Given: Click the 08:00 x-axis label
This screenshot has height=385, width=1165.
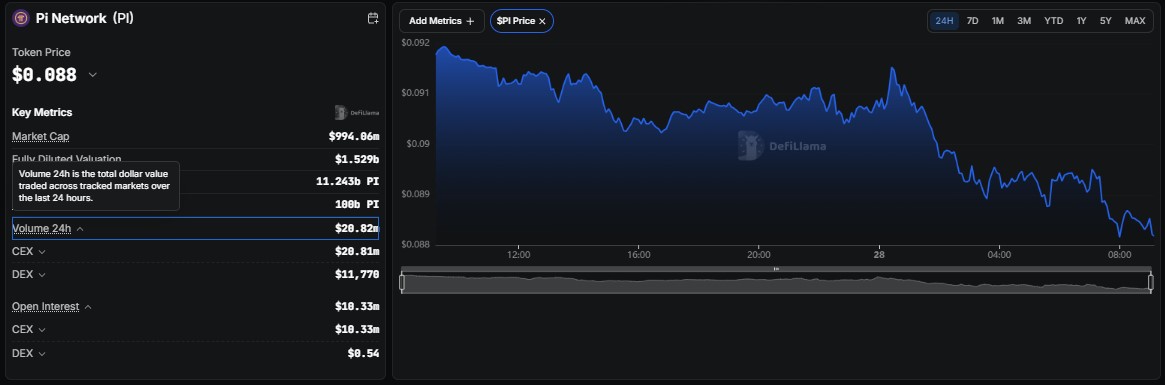Looking at the screenshot, I should [x=1120, y=255].
